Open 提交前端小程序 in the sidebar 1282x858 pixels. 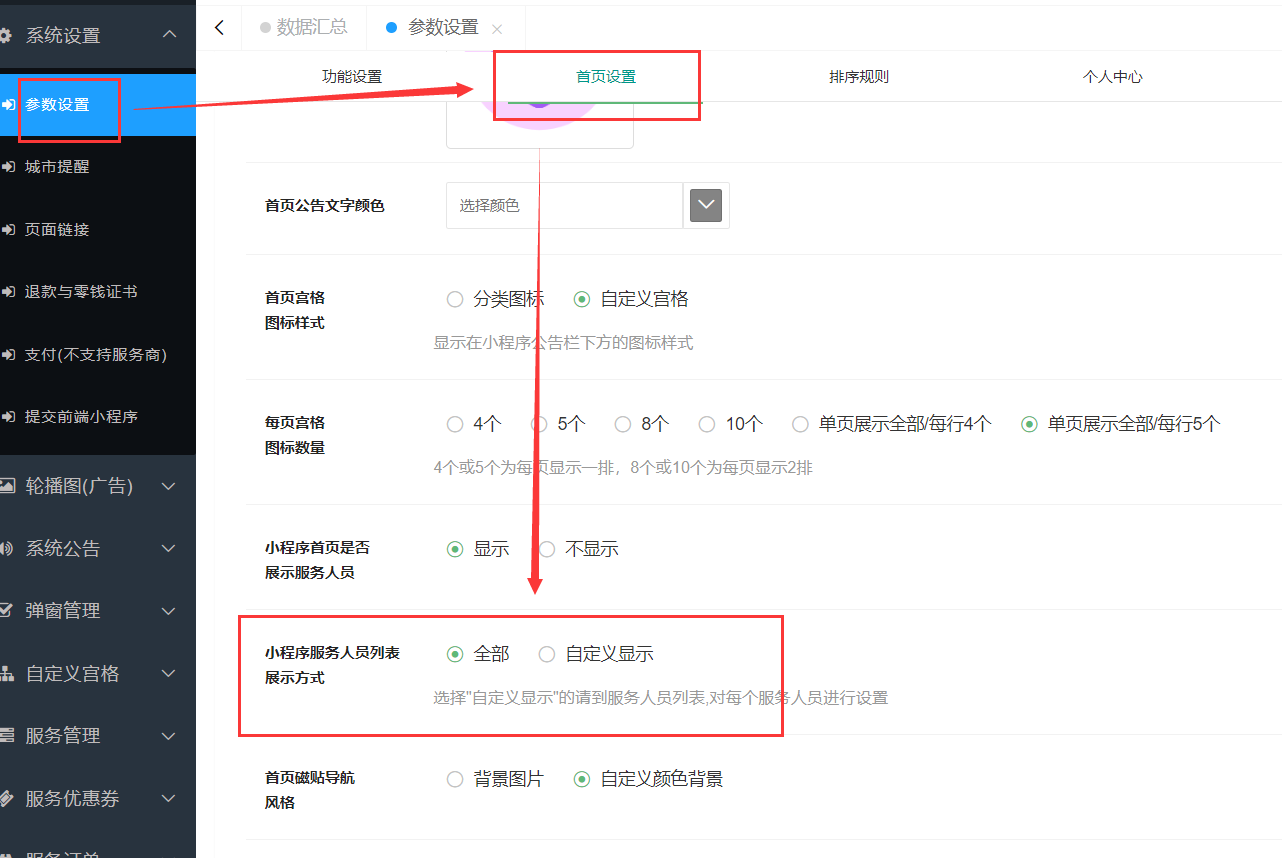82,416
